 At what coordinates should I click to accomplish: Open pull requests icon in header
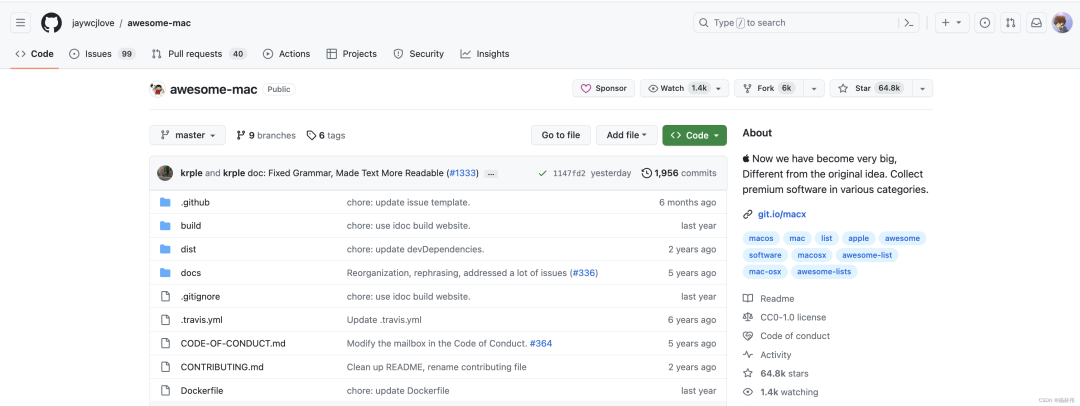coord(1011,23)
